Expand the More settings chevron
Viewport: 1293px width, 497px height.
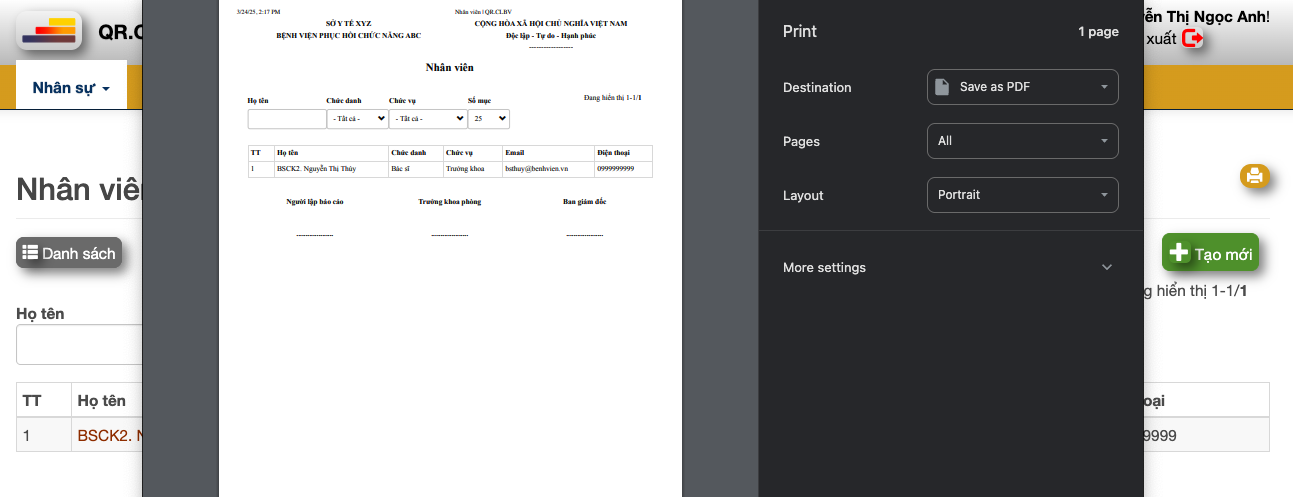pyautogui.click(x=1106, y=267)
